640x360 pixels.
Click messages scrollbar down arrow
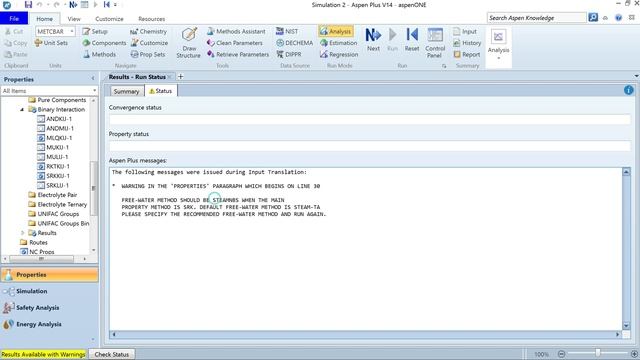pyautogui.click(x=626, y=325)
